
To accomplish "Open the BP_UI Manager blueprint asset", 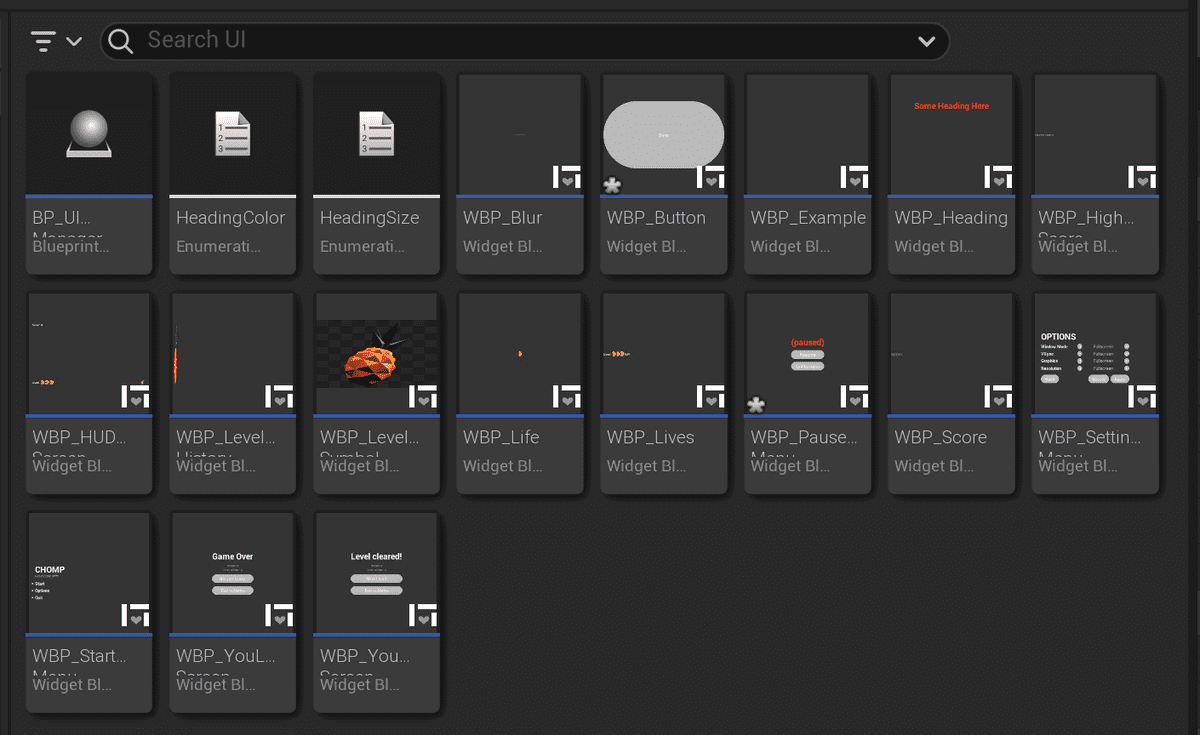I will [89, 135].
